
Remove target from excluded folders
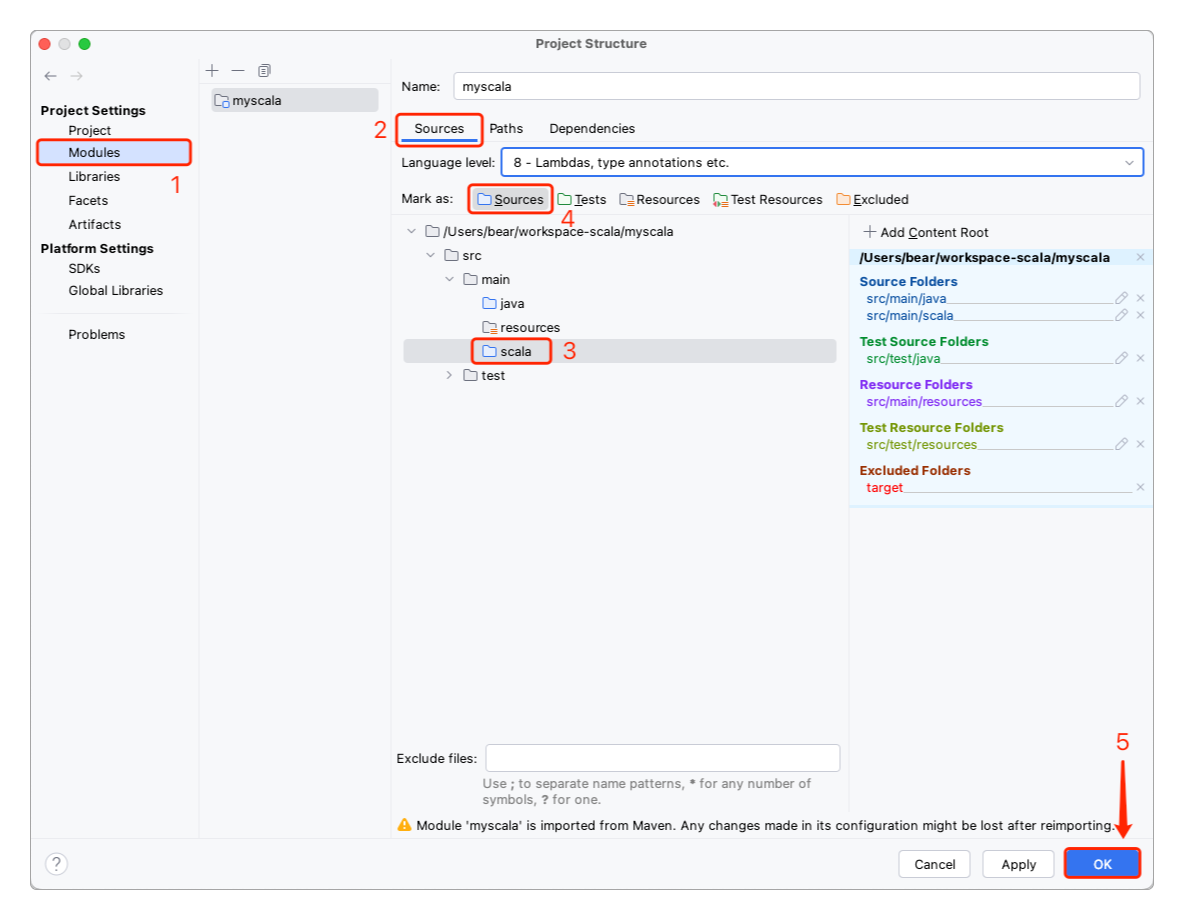pyautogui.click(x=1140, y=487)
